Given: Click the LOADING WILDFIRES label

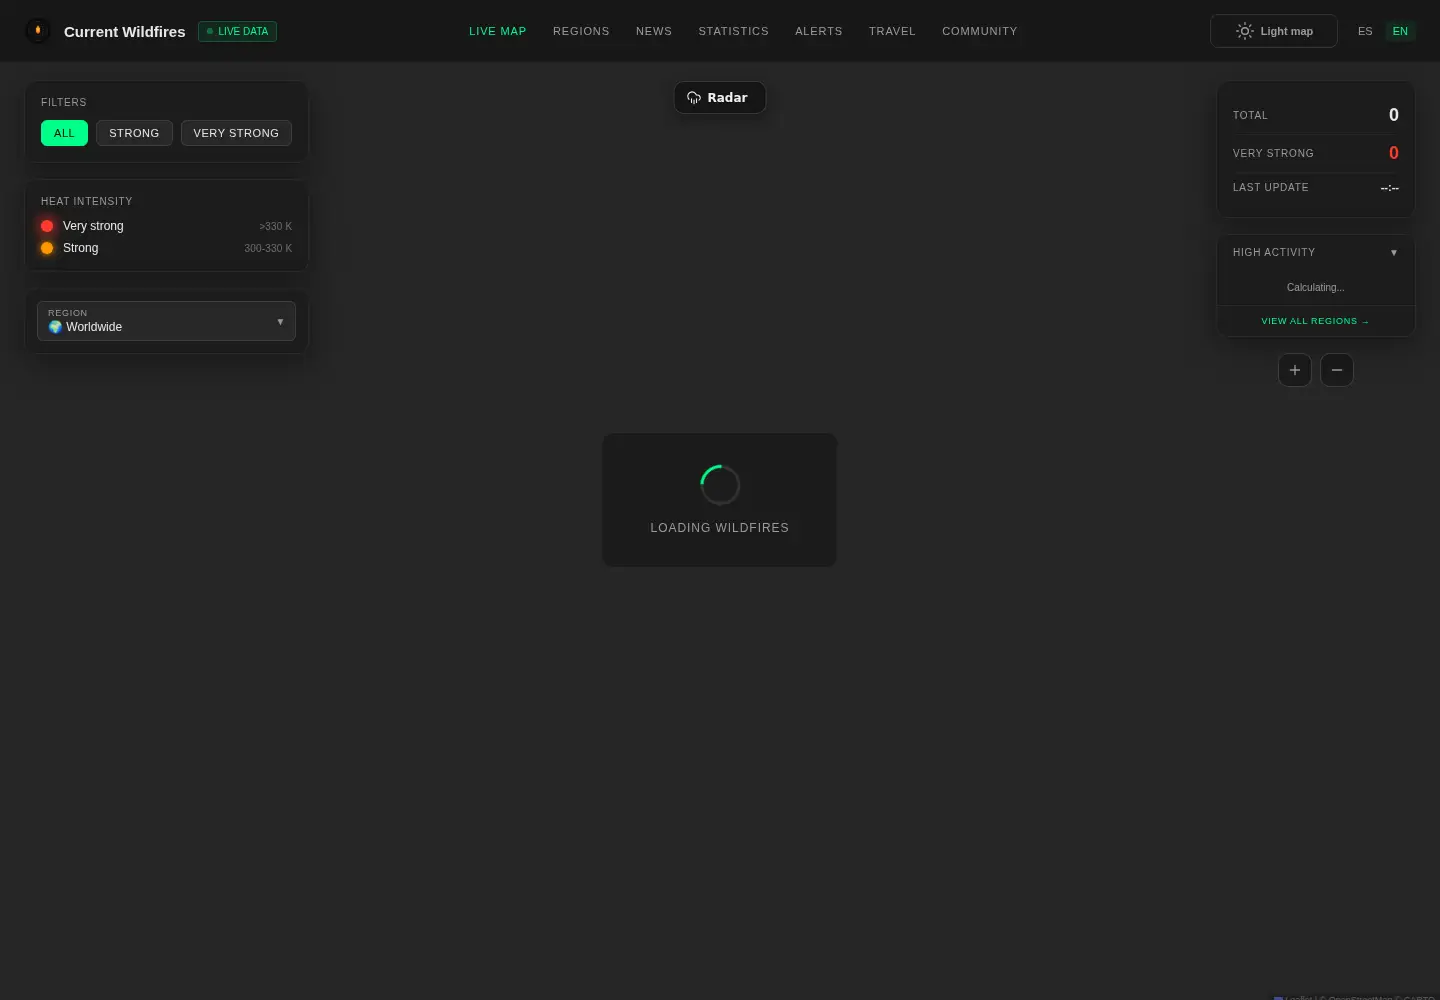Looking at the screenshot, I should pyautogui.click(x=720, y=528).
